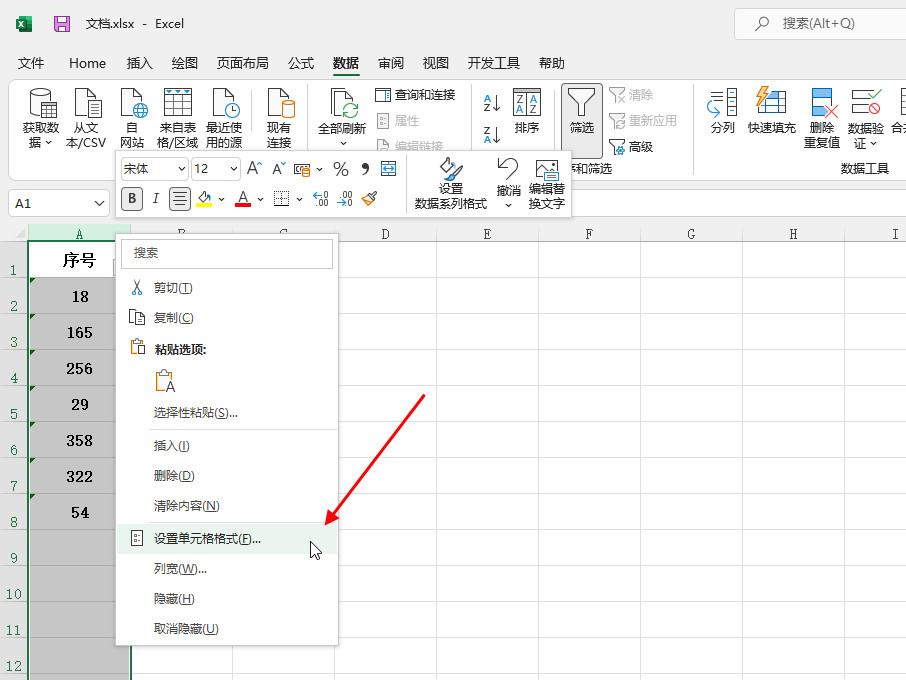
Task: Expand borders dropdown arrow
Action: pos(299,199)
